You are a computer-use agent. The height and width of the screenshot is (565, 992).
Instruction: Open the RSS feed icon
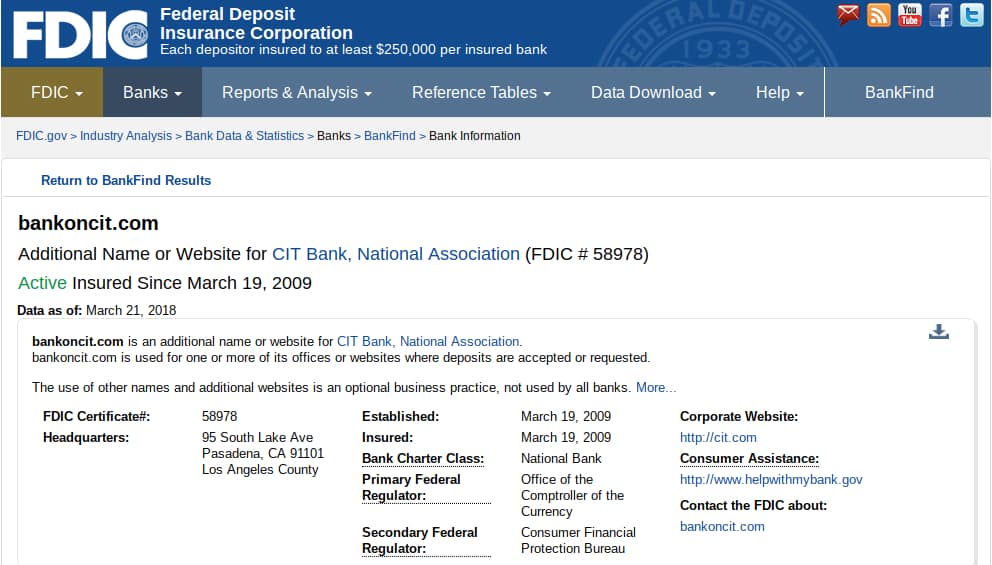pos(879,15)
